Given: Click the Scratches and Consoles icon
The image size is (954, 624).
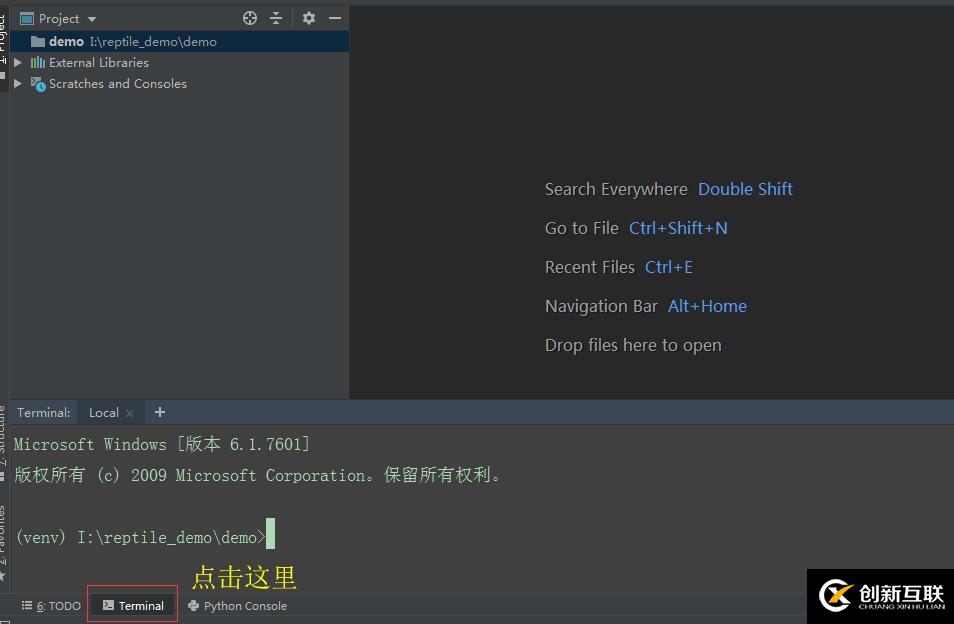Looking at the screenshot, I should 38,84.
